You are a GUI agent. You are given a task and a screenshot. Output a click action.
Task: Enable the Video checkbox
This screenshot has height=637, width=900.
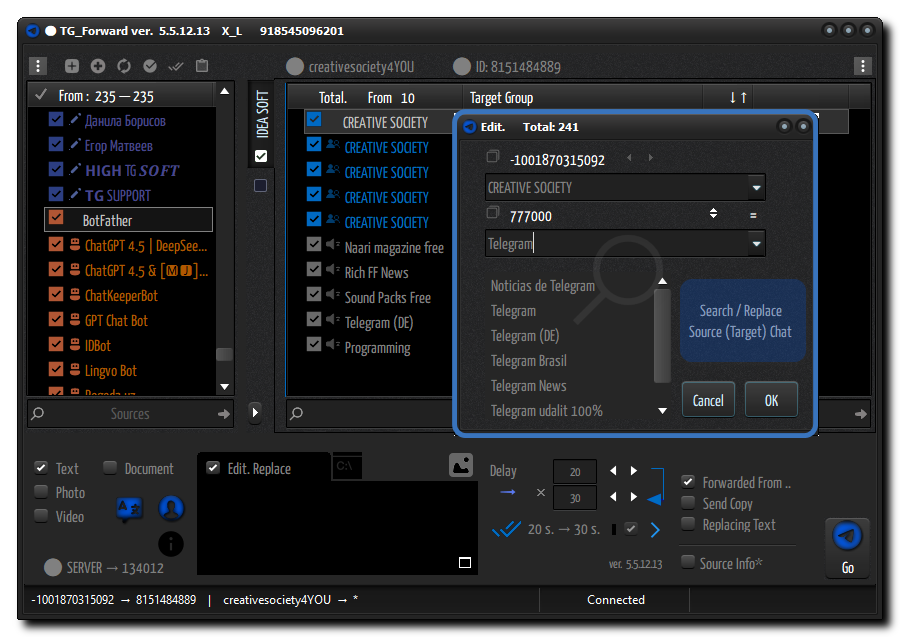coord(41,516)
